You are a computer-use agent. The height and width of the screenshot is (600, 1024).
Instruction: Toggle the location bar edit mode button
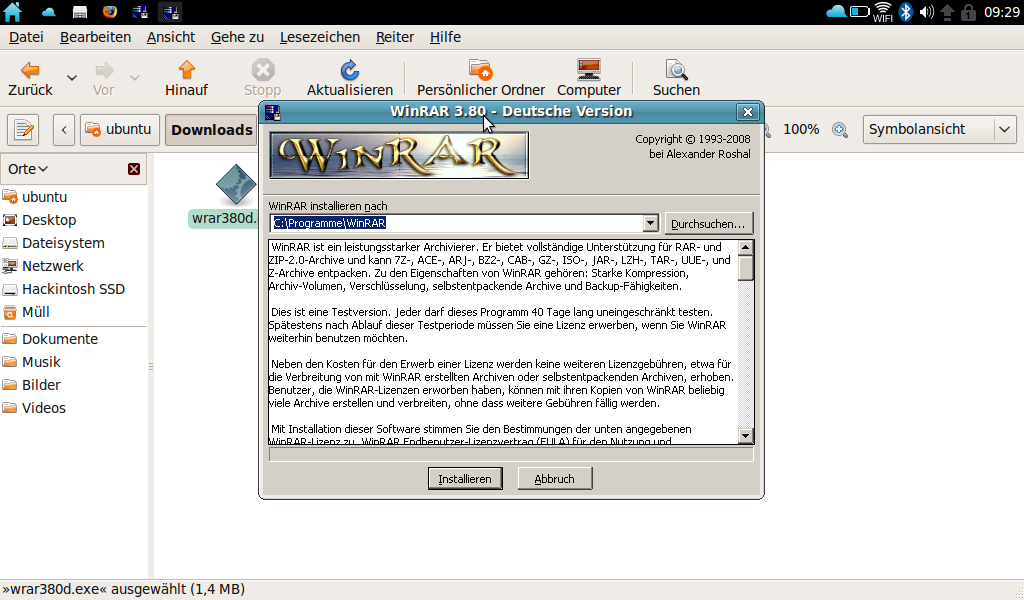23,129
